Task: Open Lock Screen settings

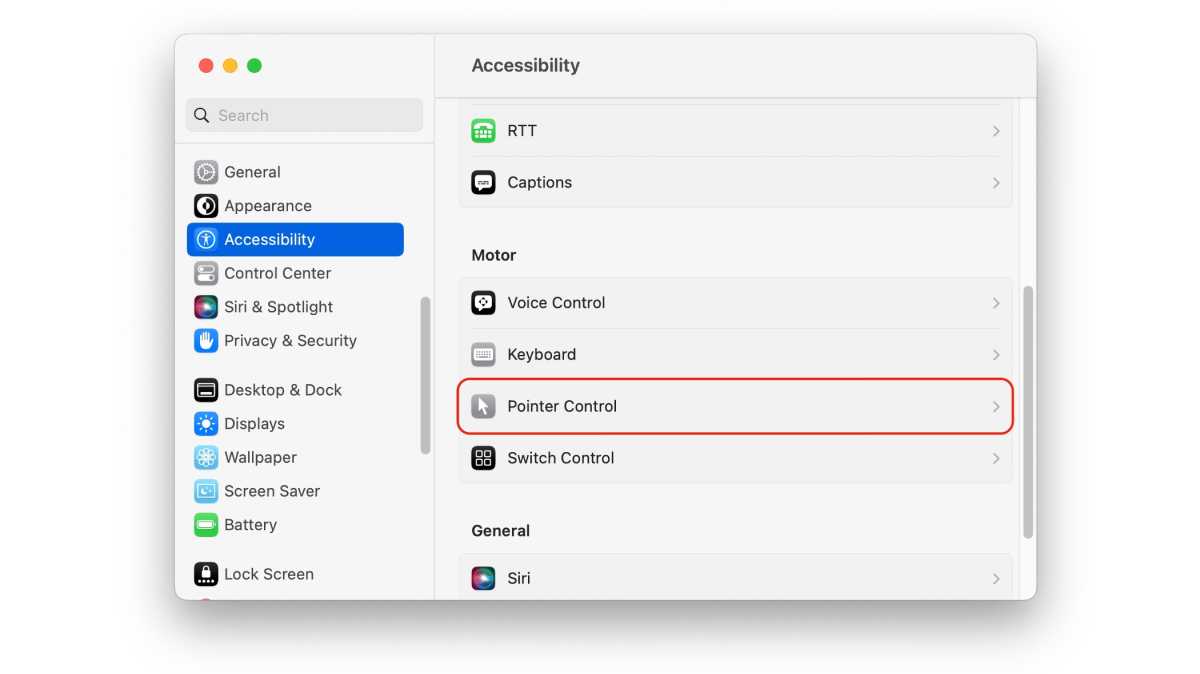Action: [x=268, y=574]
